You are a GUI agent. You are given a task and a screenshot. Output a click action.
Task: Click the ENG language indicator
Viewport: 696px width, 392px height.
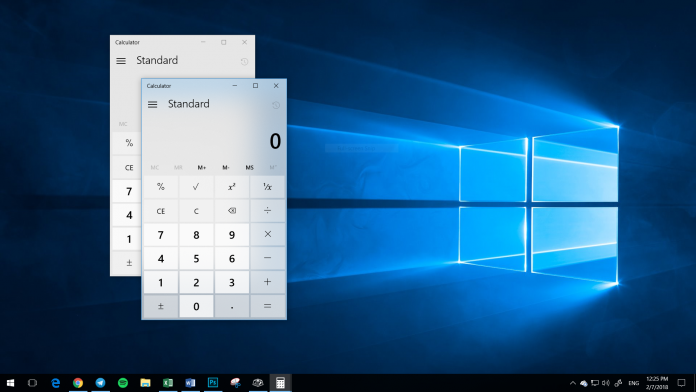pos(634,383)
